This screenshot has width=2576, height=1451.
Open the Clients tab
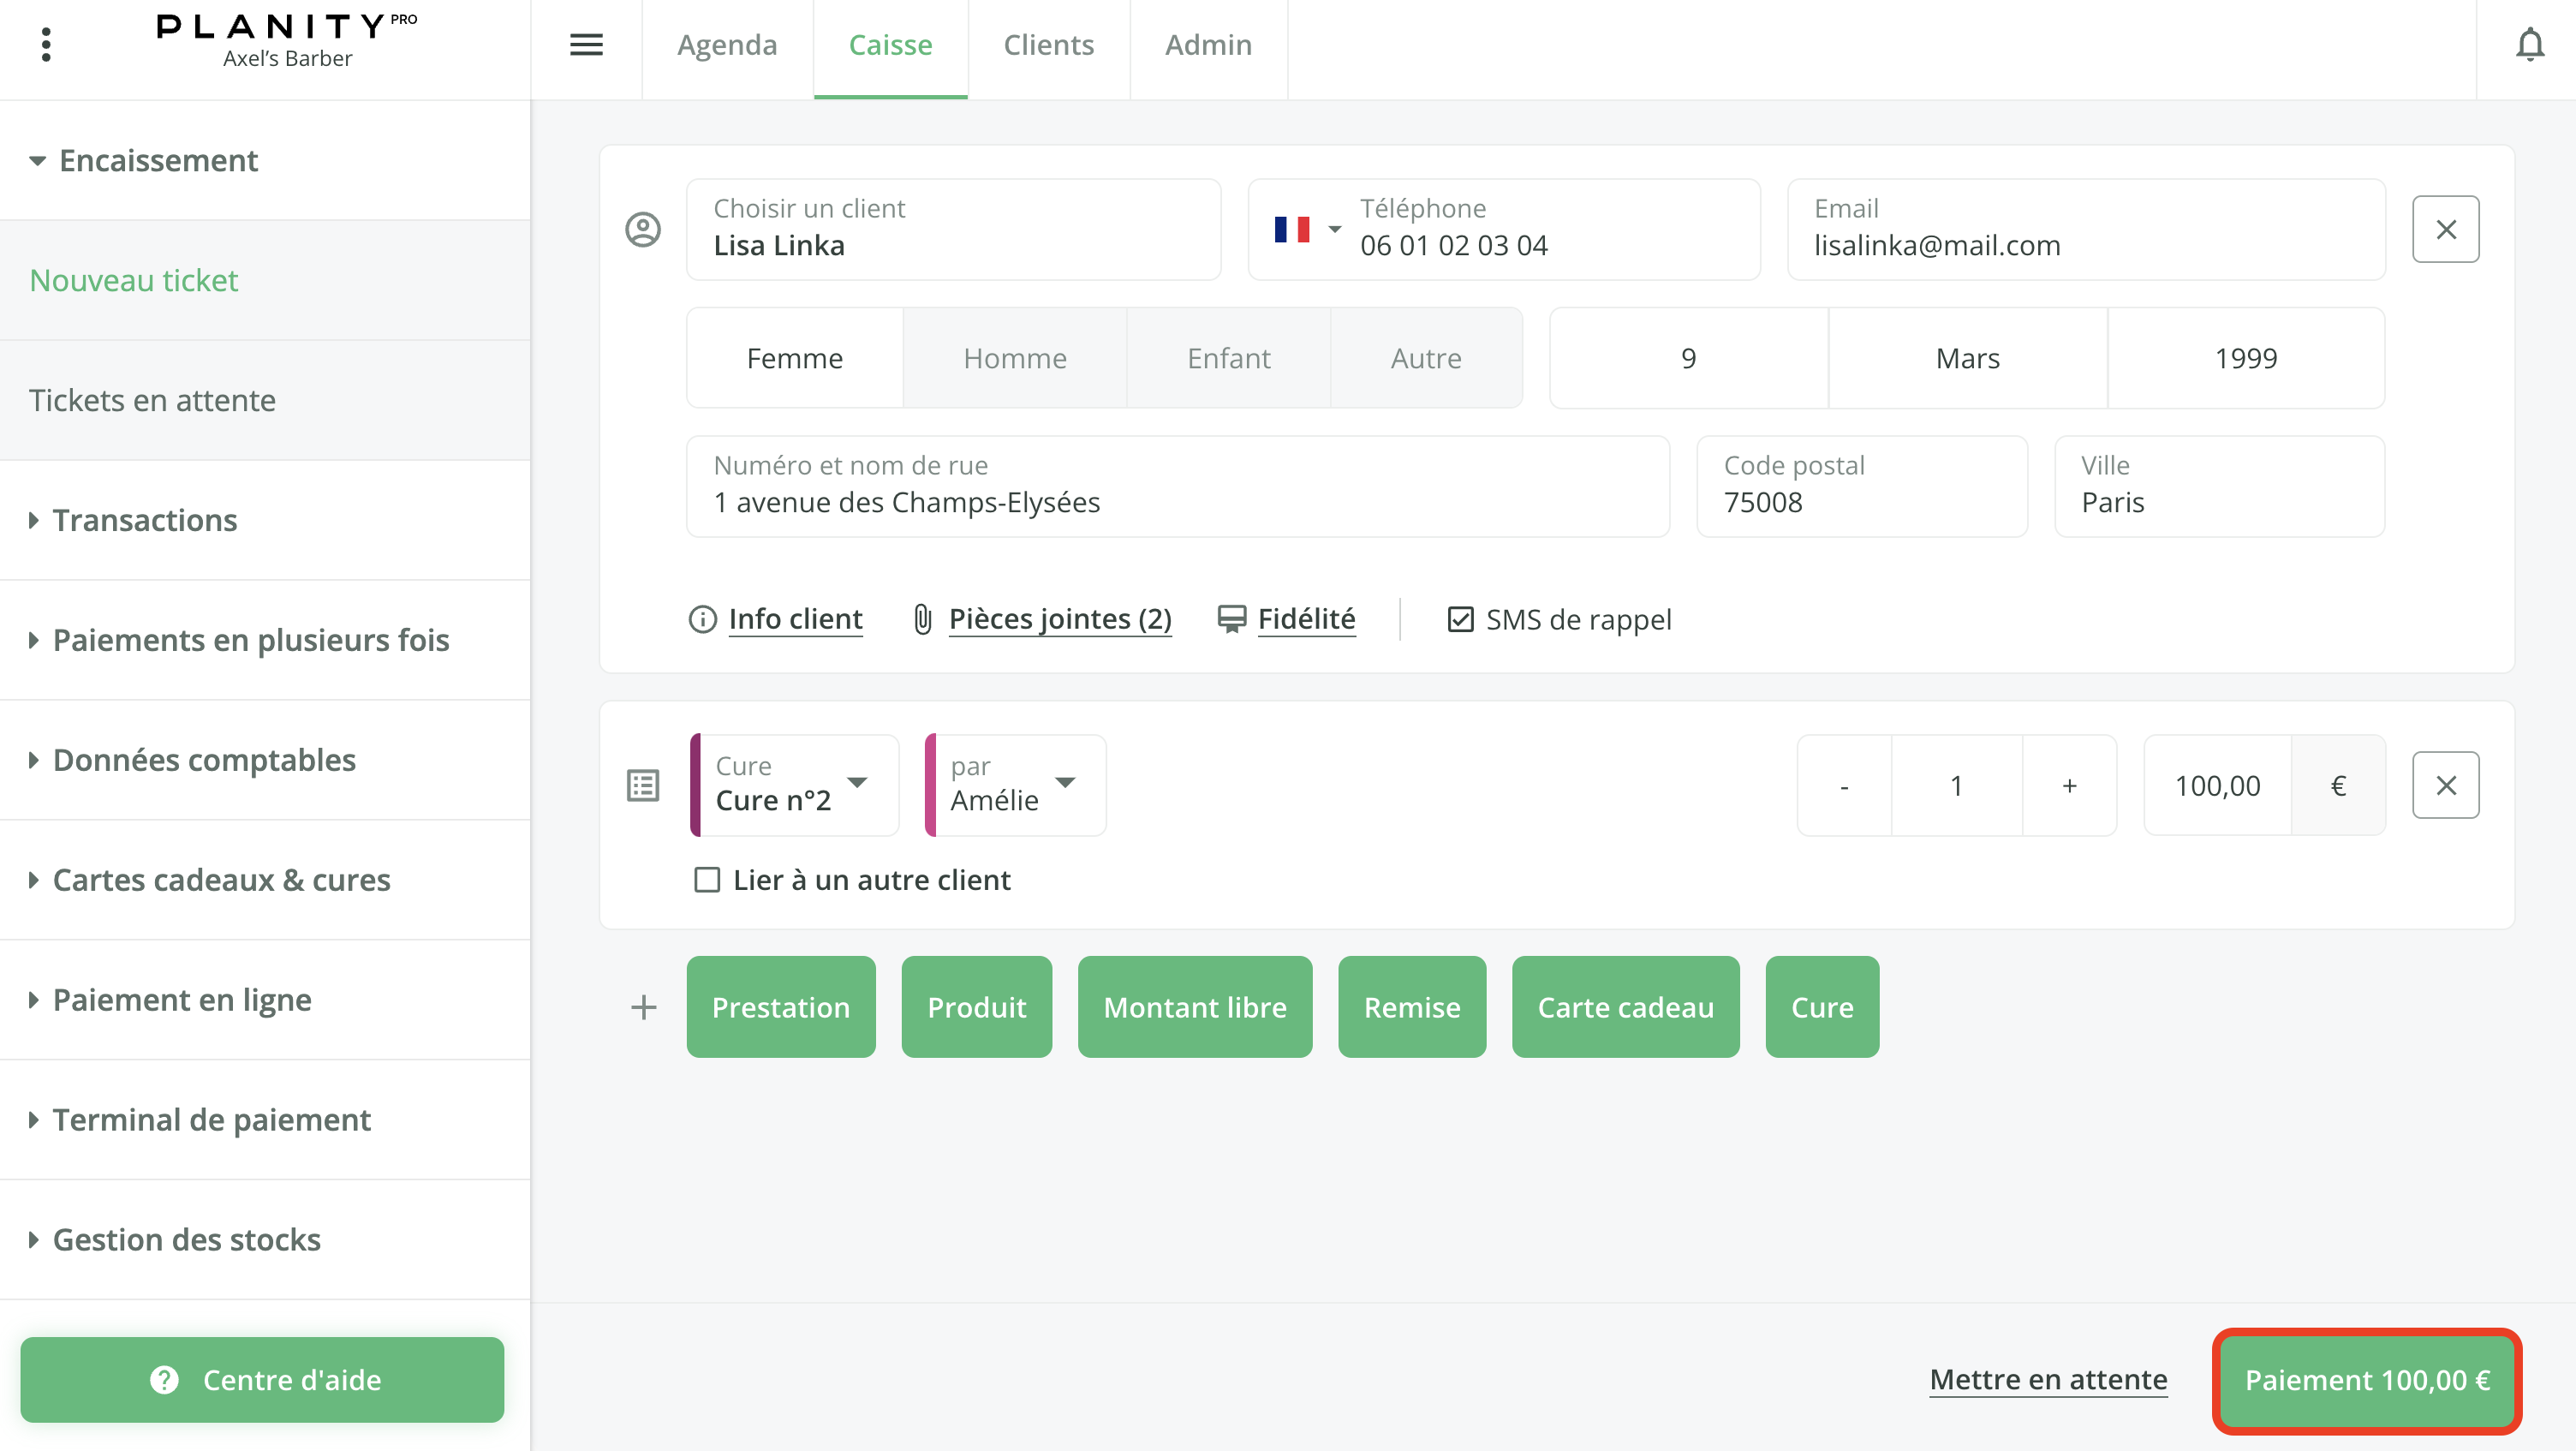(x=1048, y=45)
